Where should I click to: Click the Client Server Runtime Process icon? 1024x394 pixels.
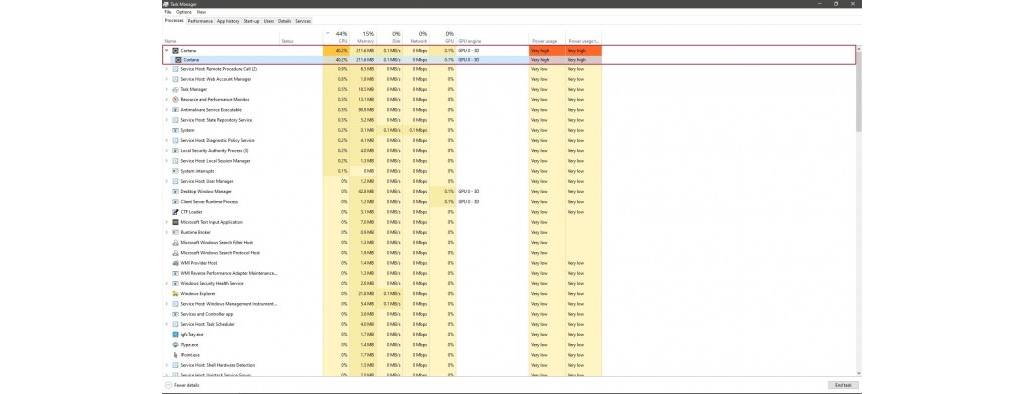click(175, 201)
